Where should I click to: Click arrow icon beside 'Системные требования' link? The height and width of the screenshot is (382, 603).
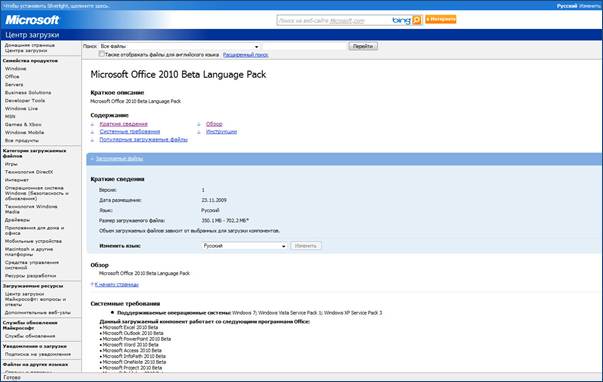coord(92,132)
